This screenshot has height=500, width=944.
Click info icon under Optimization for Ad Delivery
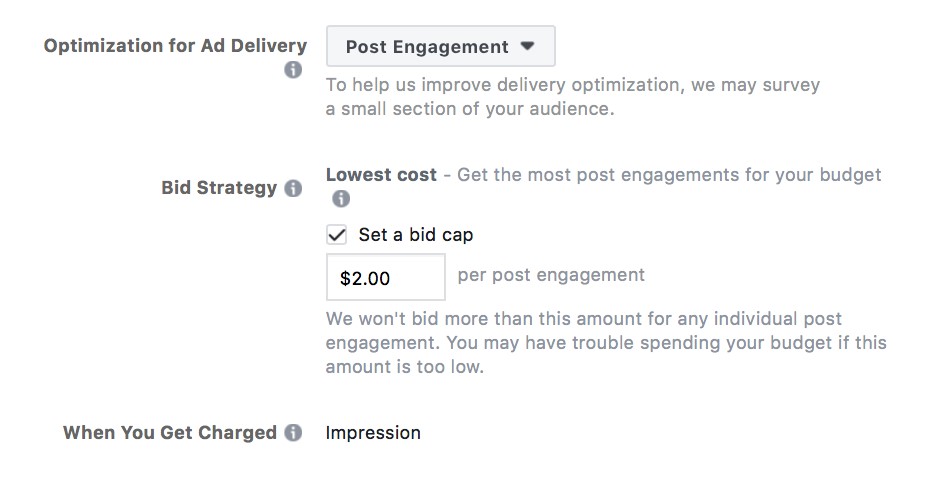click(292, 71)
